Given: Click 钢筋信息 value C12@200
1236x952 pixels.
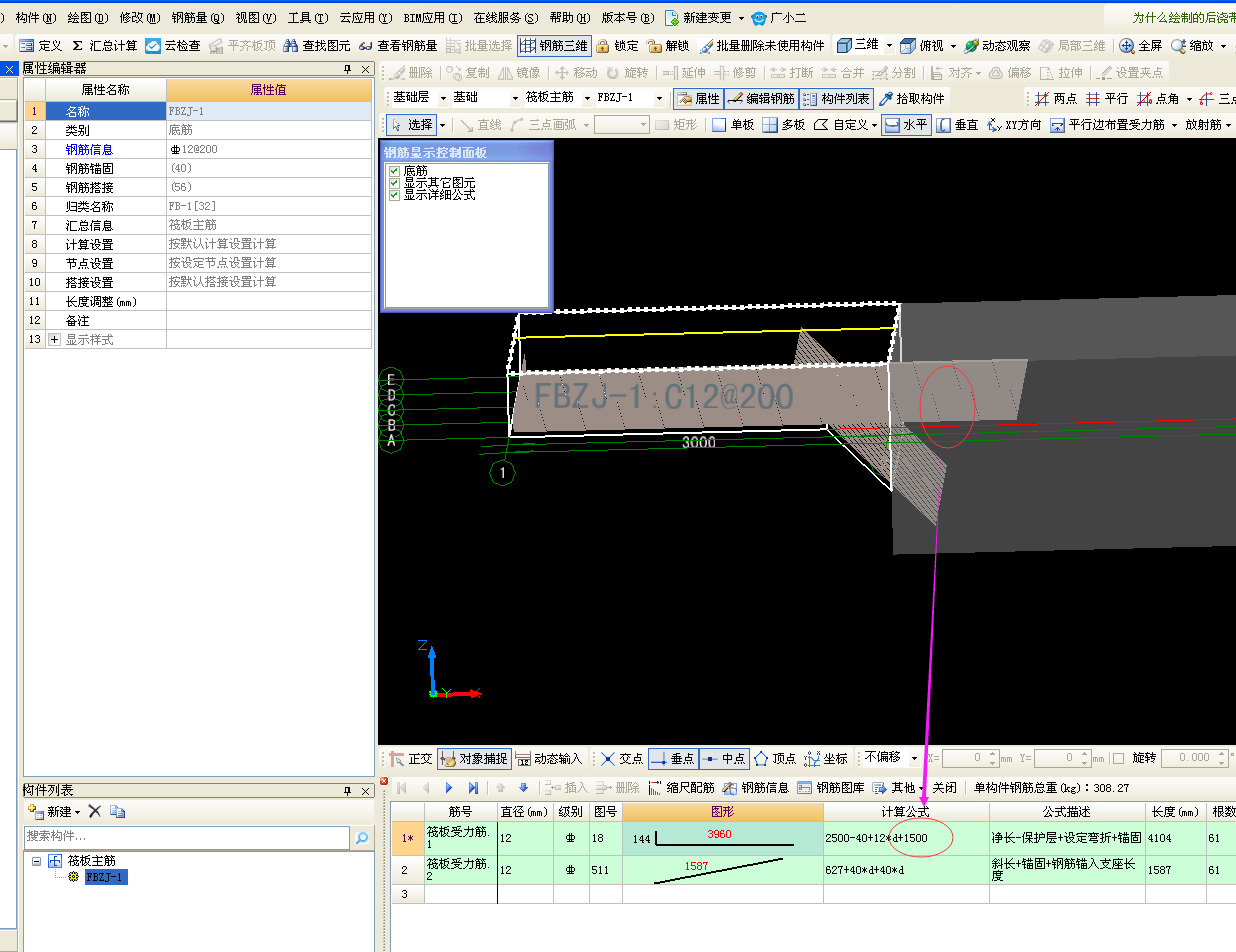Looking at the screenshot, I should coord(268,149).
